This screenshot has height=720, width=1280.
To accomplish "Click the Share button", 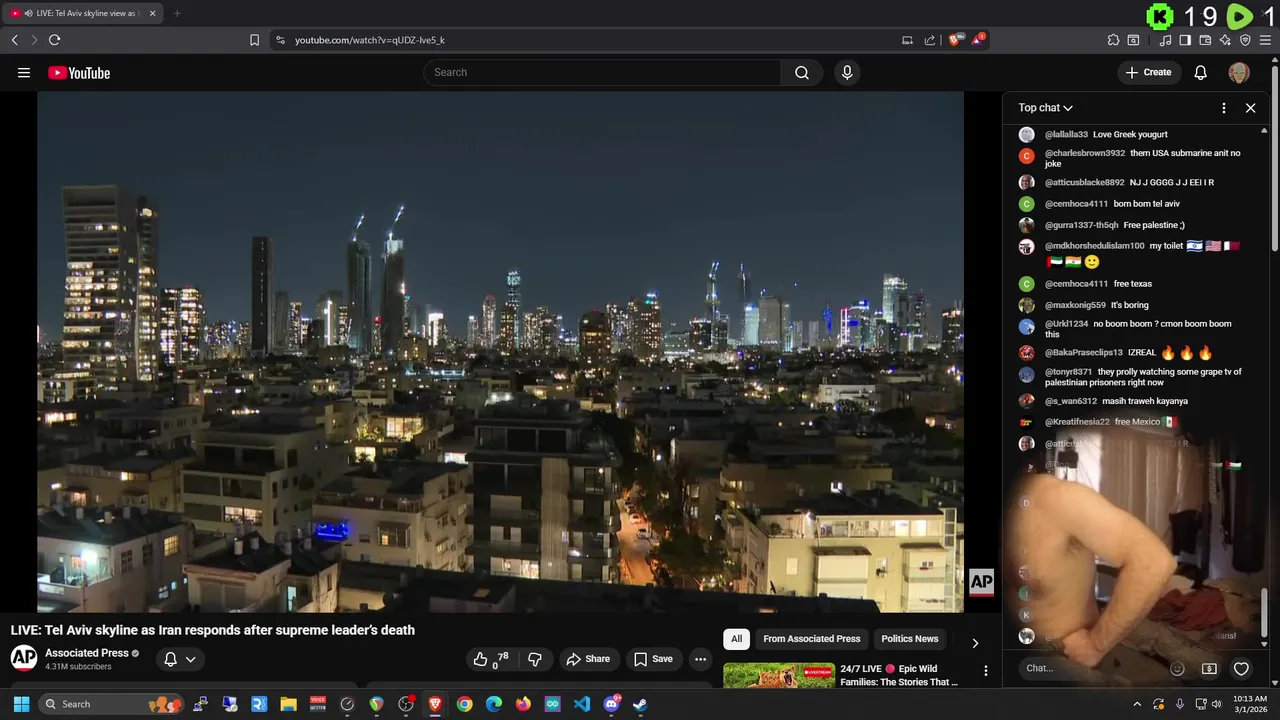I will click(x=588, y=659).
